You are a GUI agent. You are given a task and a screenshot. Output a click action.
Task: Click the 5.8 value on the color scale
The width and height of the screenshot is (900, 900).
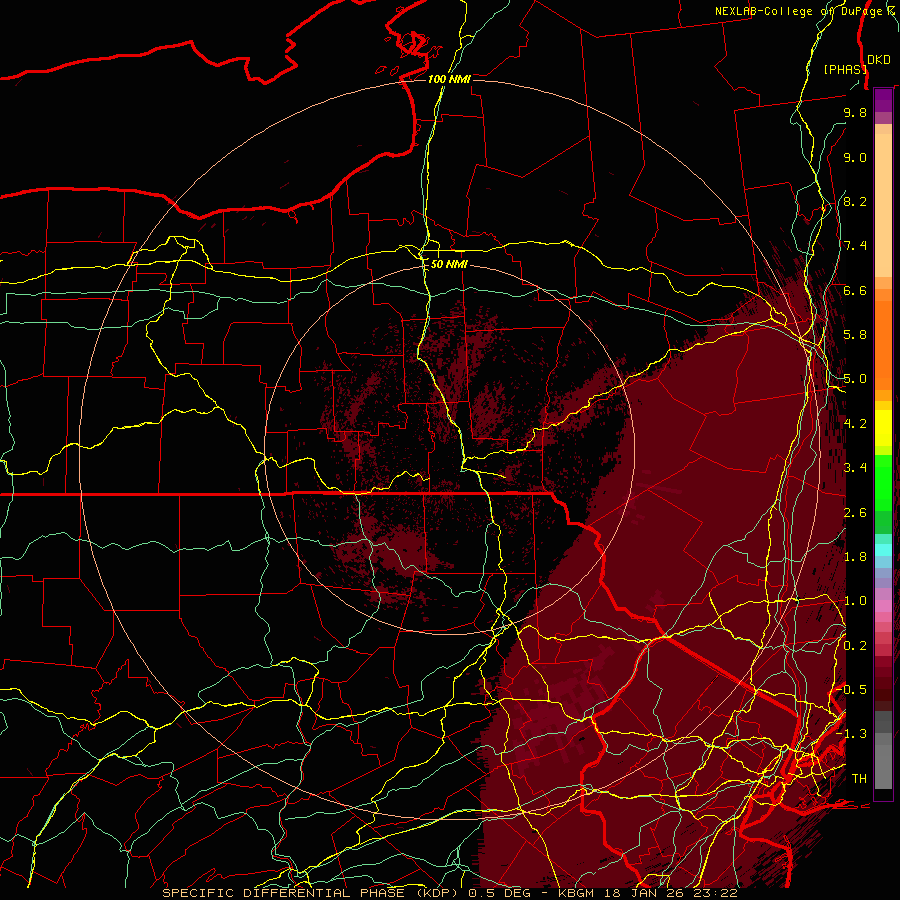coord(855,335)
